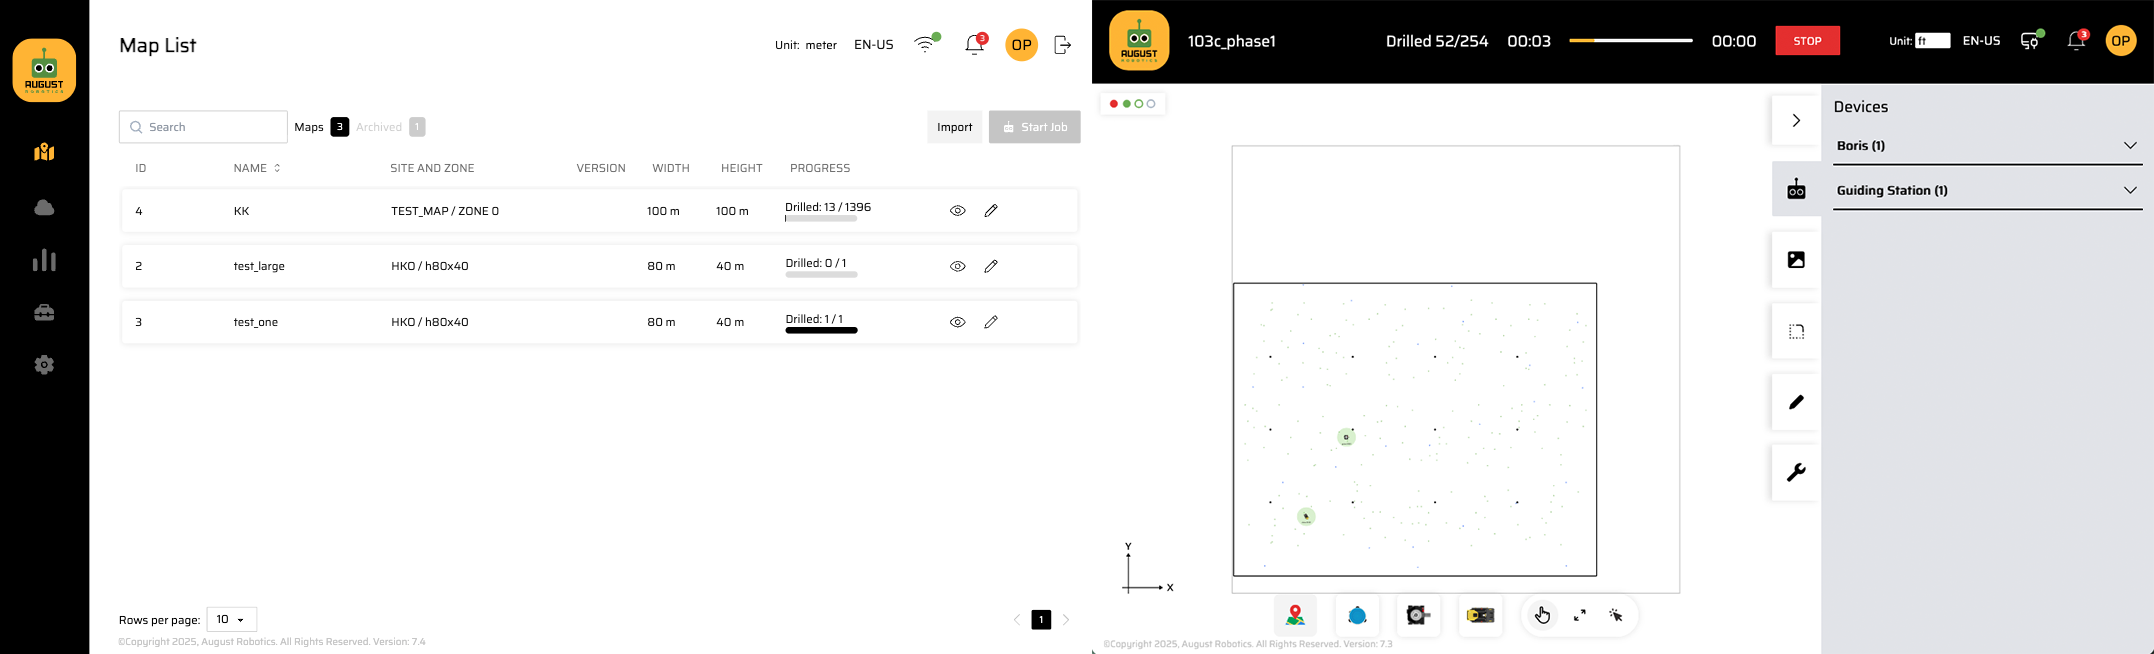Image resolution: width=2154 pixels, height=654 pixels.
Task: Open the rows per page dropdown
Action: [231, 620]
